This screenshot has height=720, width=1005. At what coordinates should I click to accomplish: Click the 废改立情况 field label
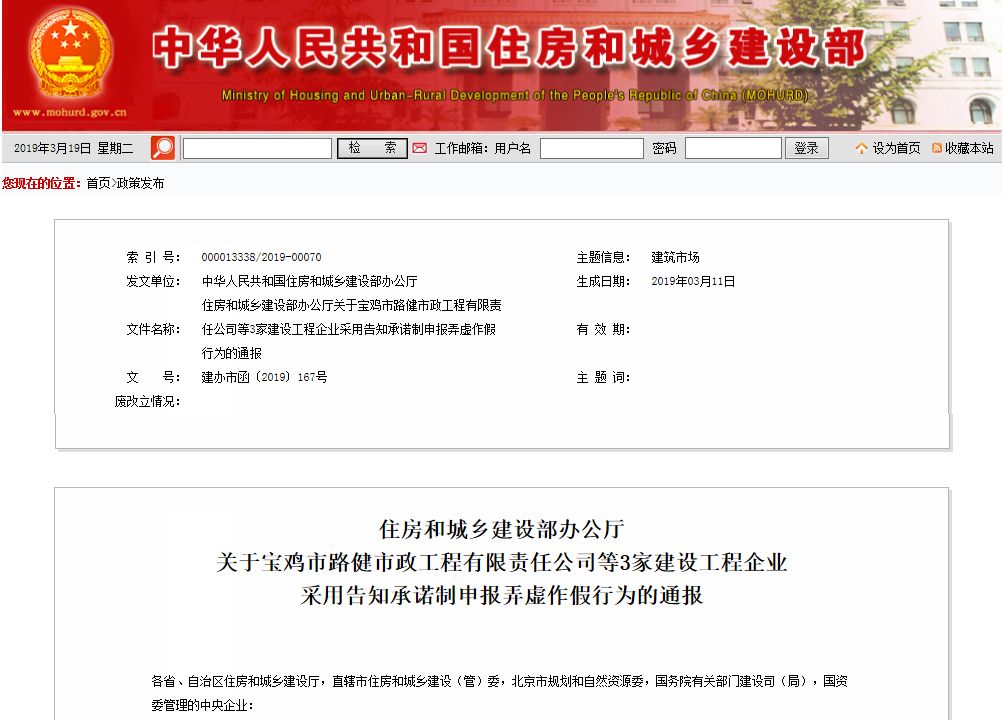point(147,401)
